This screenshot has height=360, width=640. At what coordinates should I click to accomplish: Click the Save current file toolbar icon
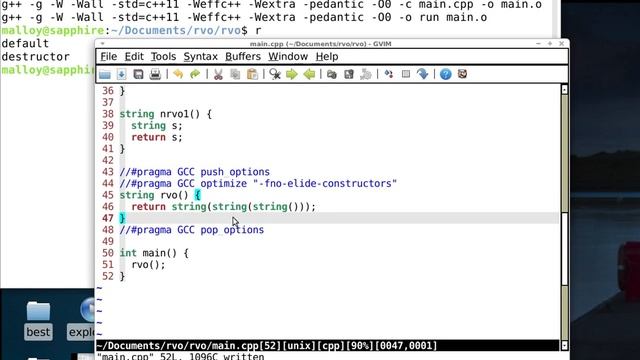coord(121,74)
